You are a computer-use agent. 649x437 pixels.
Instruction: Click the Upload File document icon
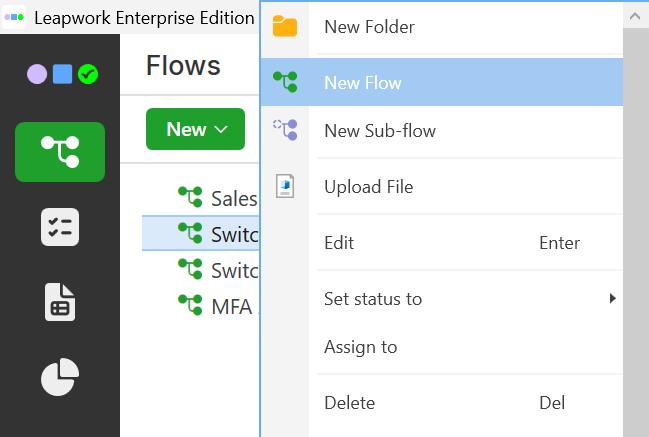point(285,187)
